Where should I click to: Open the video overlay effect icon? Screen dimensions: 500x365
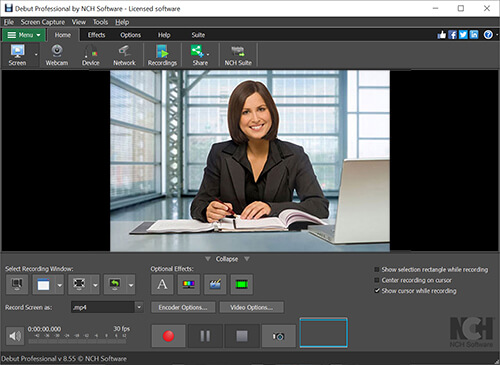215,284
